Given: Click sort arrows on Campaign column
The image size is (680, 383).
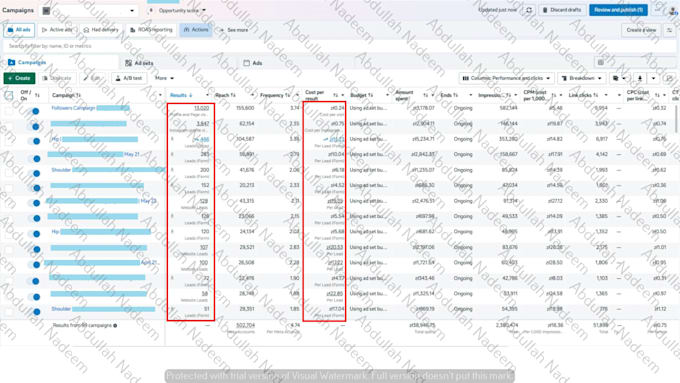Looking at the screenshot, I should click(x=78, y=95).
